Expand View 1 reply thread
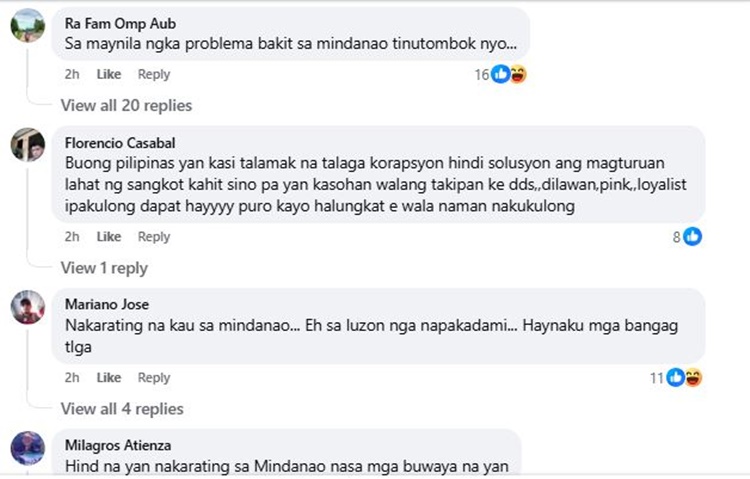 (104, 268)
